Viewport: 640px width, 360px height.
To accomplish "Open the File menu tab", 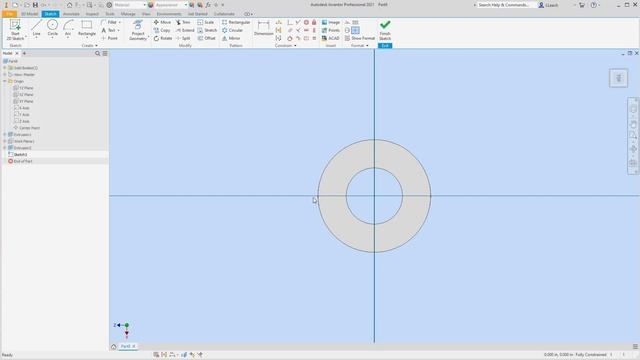I will [x=9, y=14].
